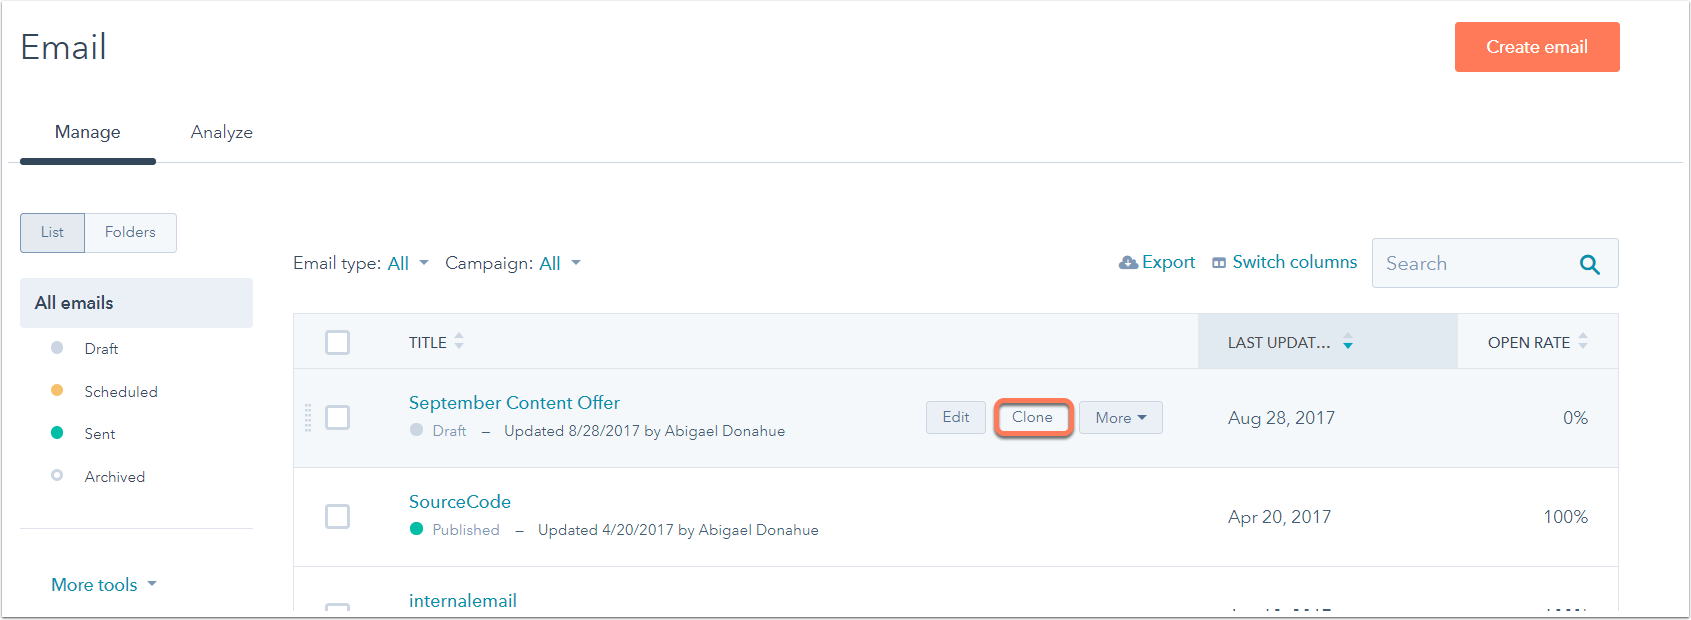The image size is (1691, 620).
Task: Check the September Content Offer row checkbox
Action: 338,417
